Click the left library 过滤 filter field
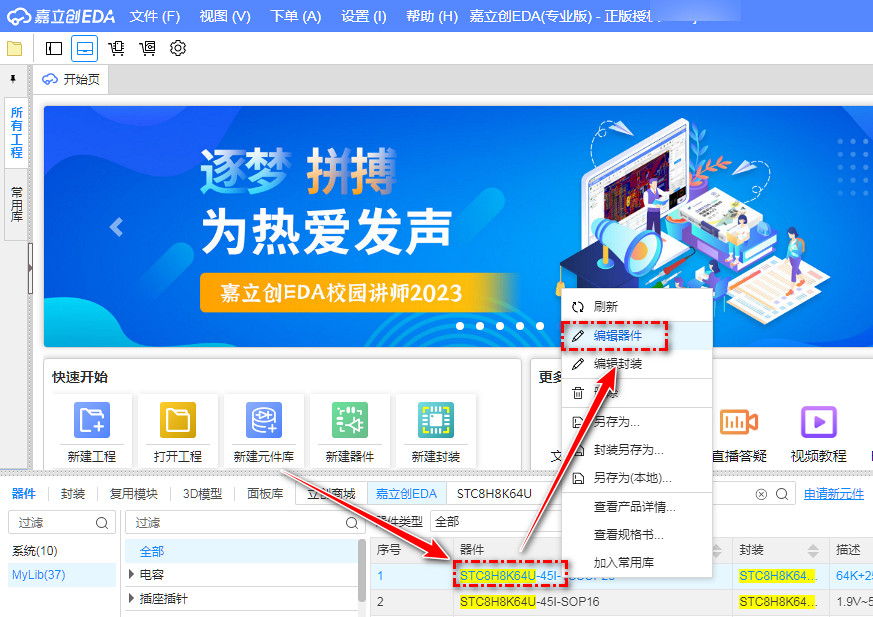 click(x=62, y=522)
